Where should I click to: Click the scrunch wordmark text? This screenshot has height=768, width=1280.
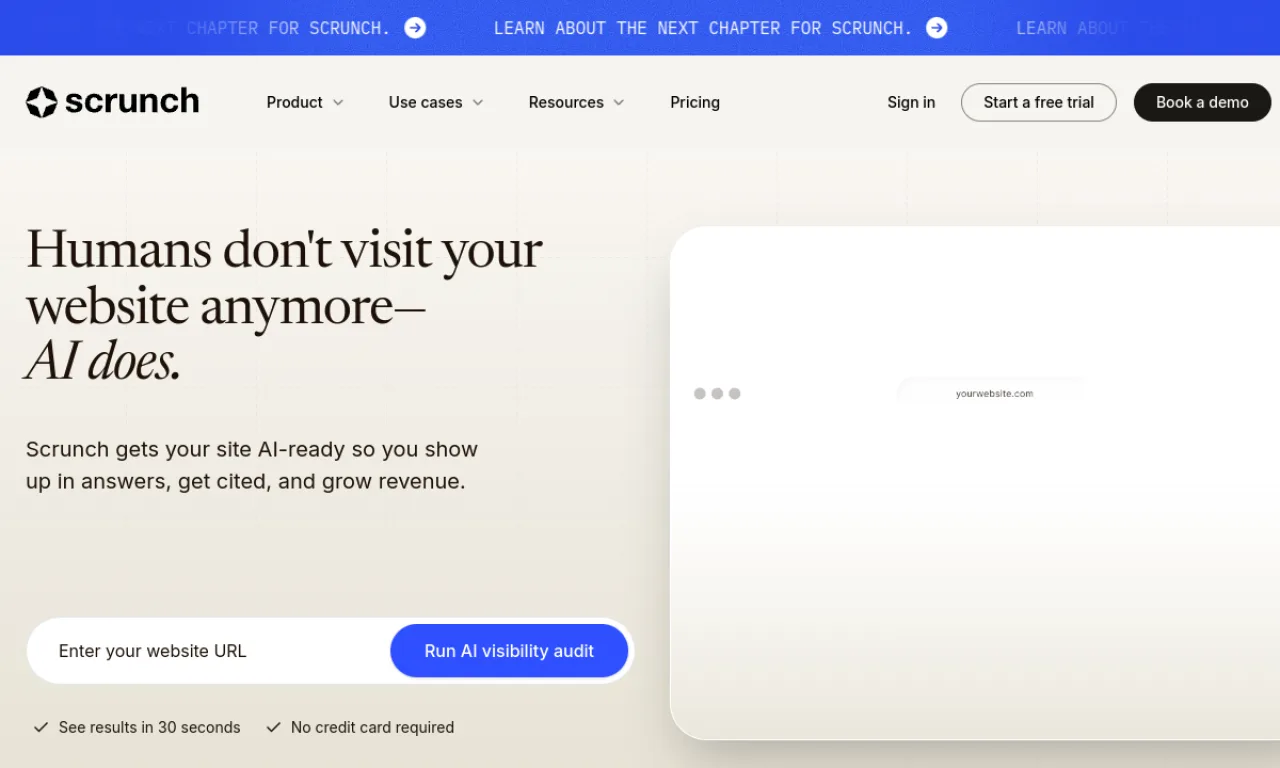[132, 102]
